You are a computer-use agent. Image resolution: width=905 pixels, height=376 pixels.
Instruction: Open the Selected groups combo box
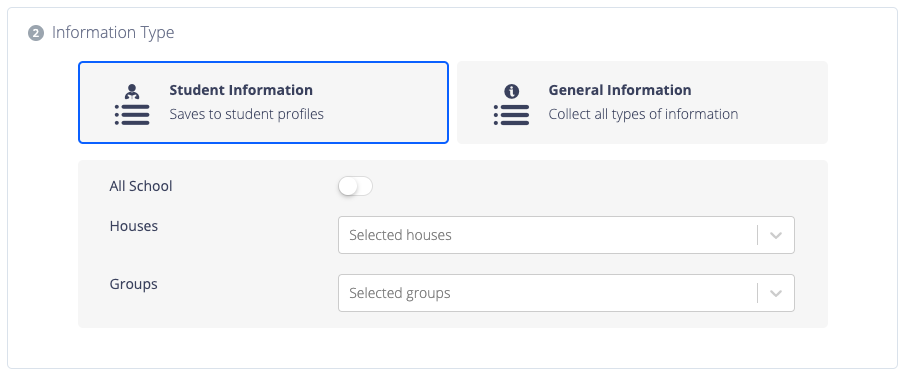tap(566, 293)
